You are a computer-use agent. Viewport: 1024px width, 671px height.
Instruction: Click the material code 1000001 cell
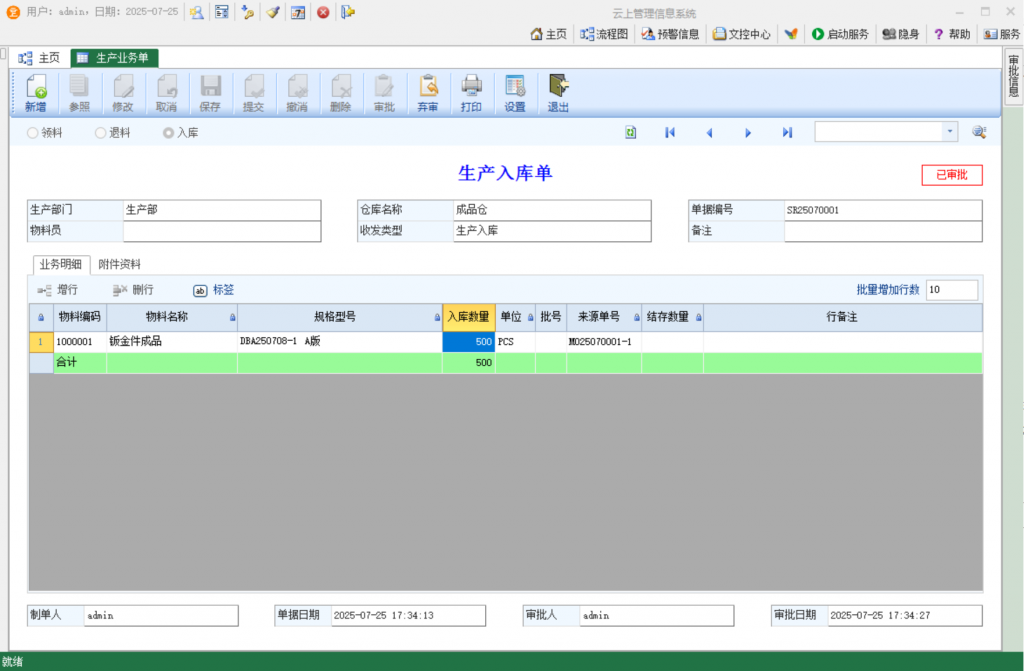click(x=80, y=341)
